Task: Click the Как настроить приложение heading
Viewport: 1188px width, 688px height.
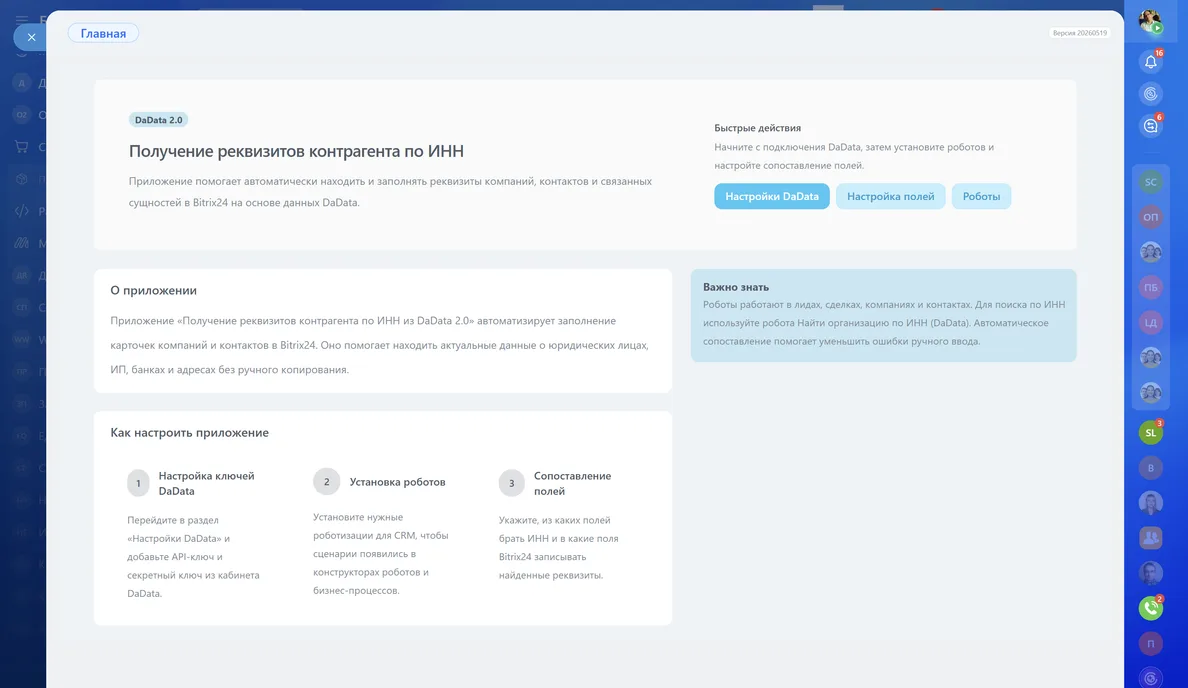Action: click(189, 433)
